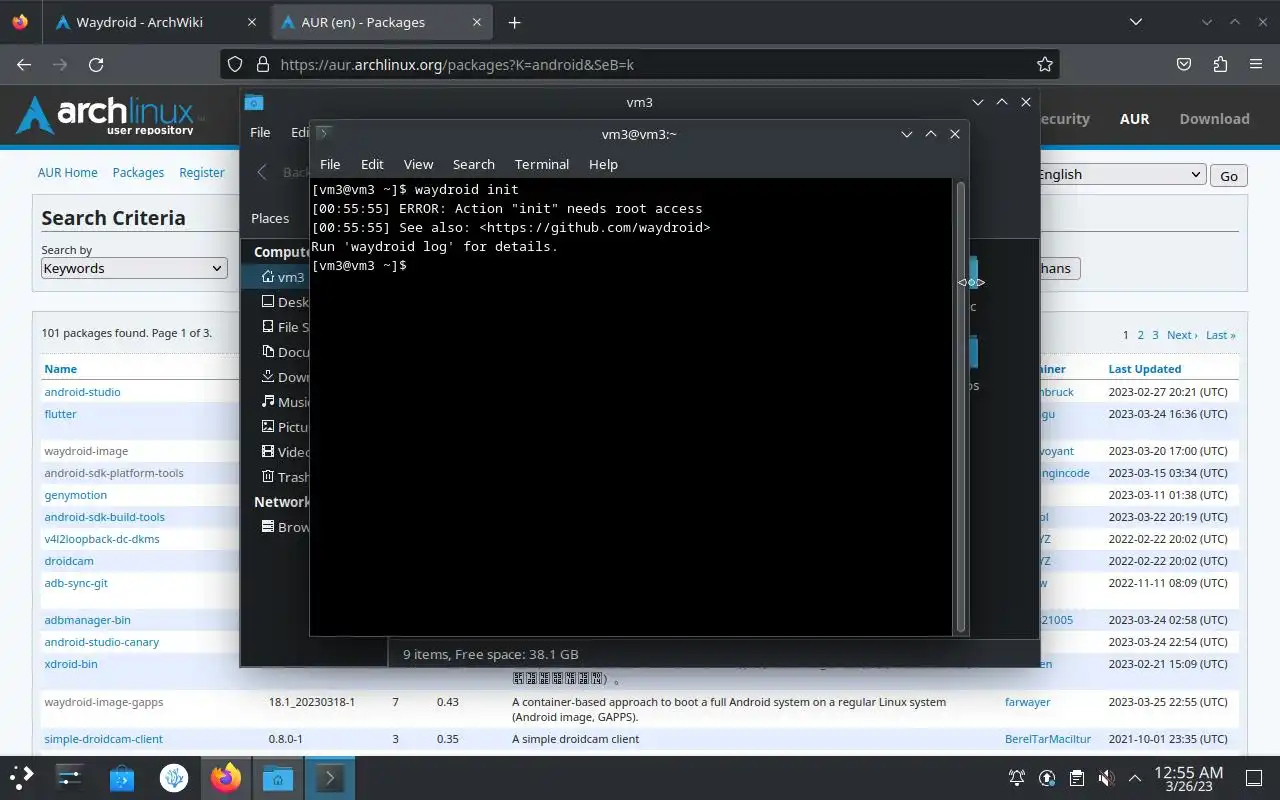The height and width of the screenshot is (800, 1280).
Task: Open AUR Home link
Action: tap(68, 172)
